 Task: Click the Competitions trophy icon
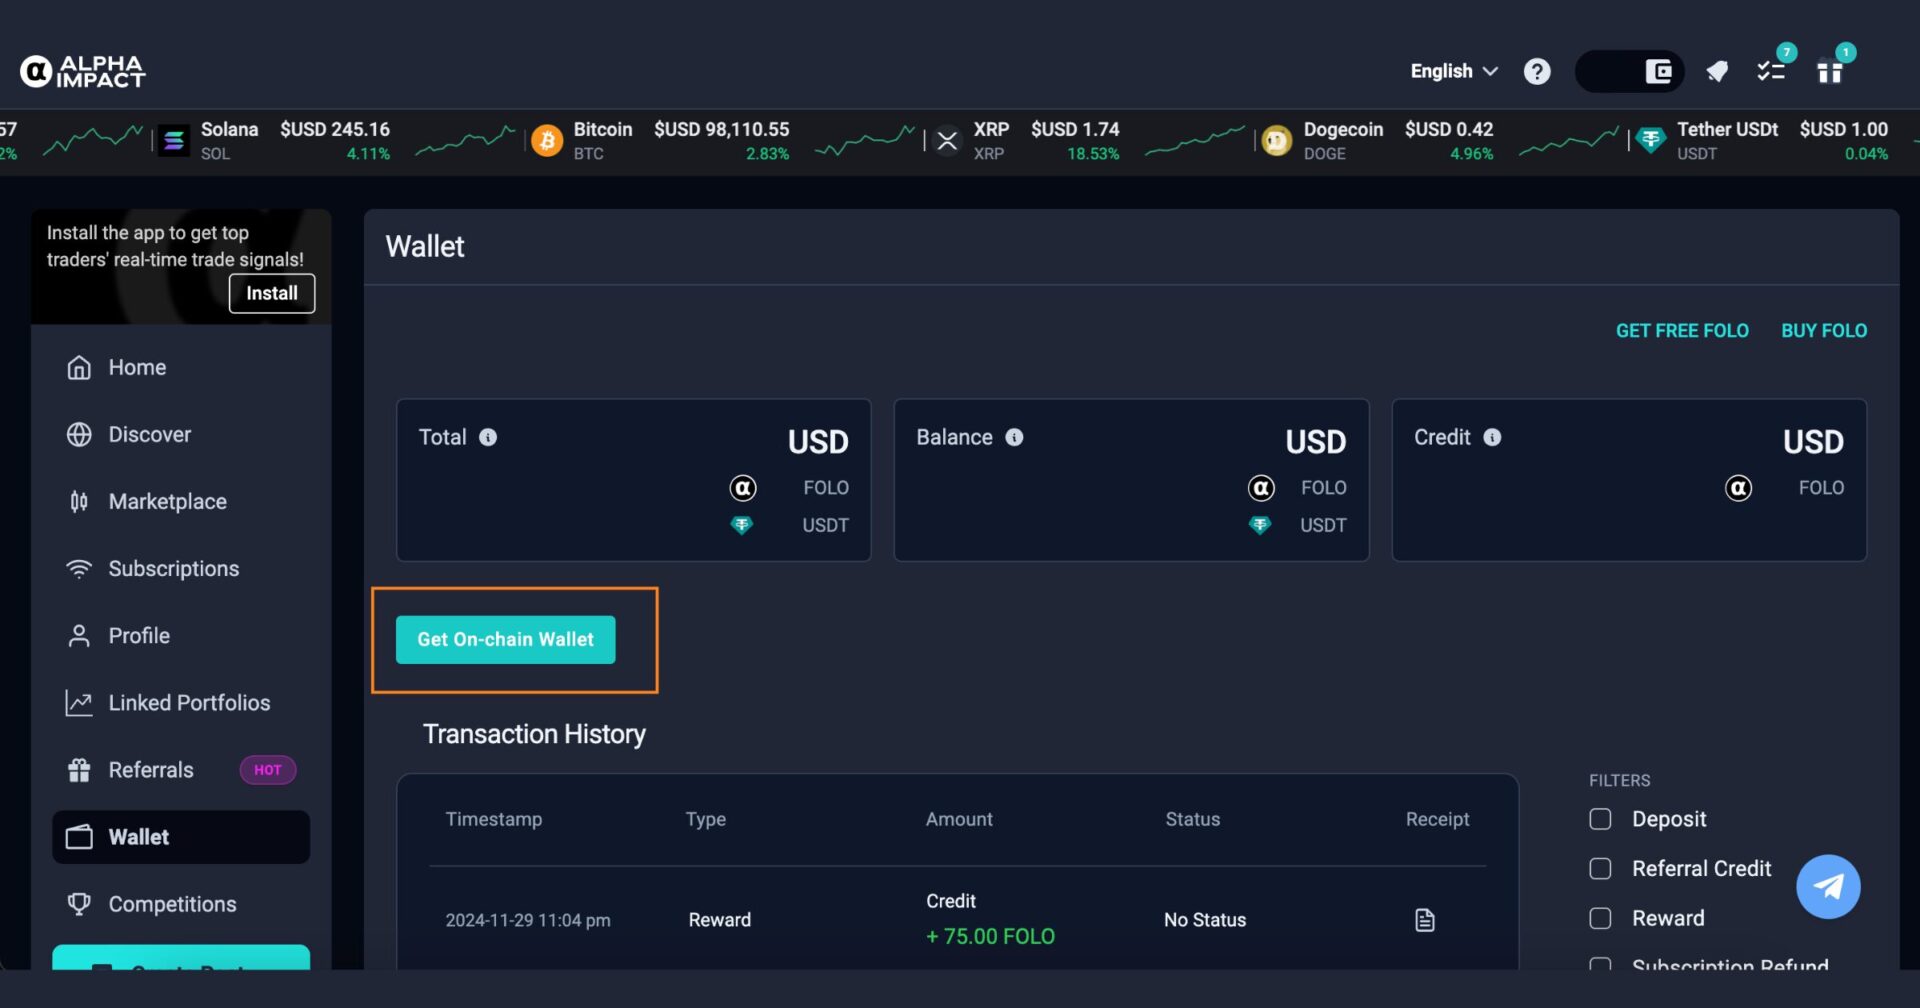(x=79, y=904)
